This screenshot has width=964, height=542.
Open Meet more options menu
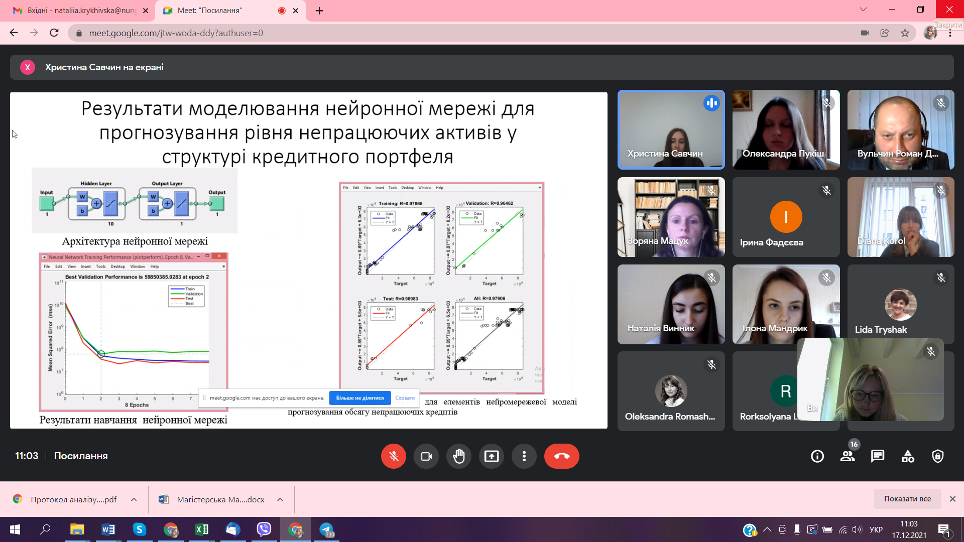(524, 456)
